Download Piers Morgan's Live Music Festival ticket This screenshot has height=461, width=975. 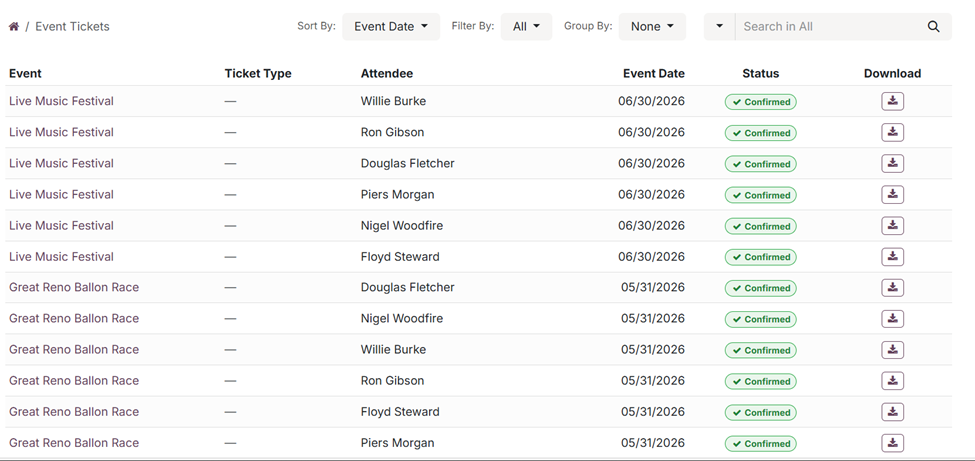pyautogui.click(x=893, y=194)
